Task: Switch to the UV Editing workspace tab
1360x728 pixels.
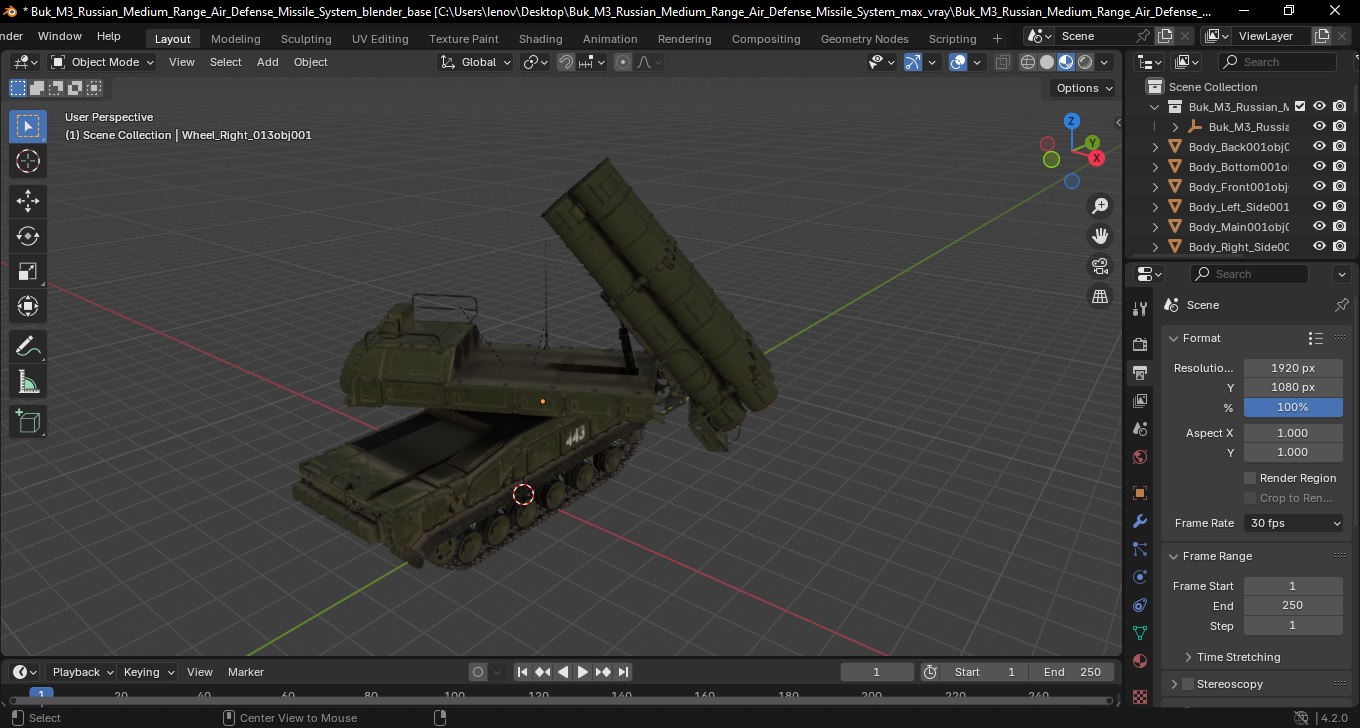Action: pyautogui.click(x=380, y=39)
